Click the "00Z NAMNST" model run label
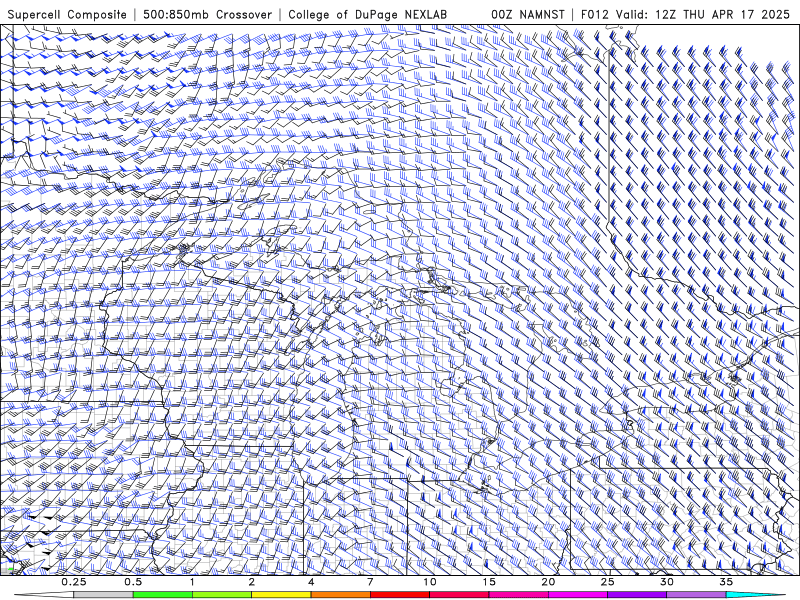This screenshot has height=600, width=800. point(528,14)
